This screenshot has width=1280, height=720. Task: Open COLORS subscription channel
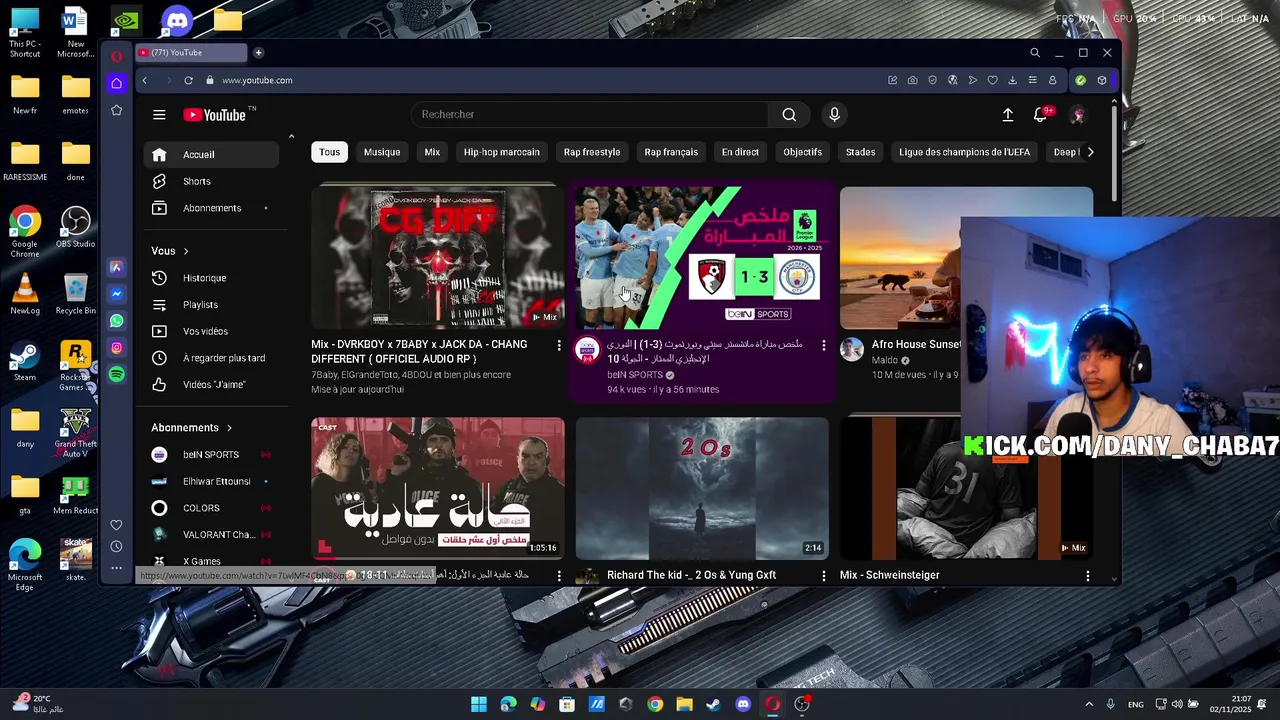212,508
